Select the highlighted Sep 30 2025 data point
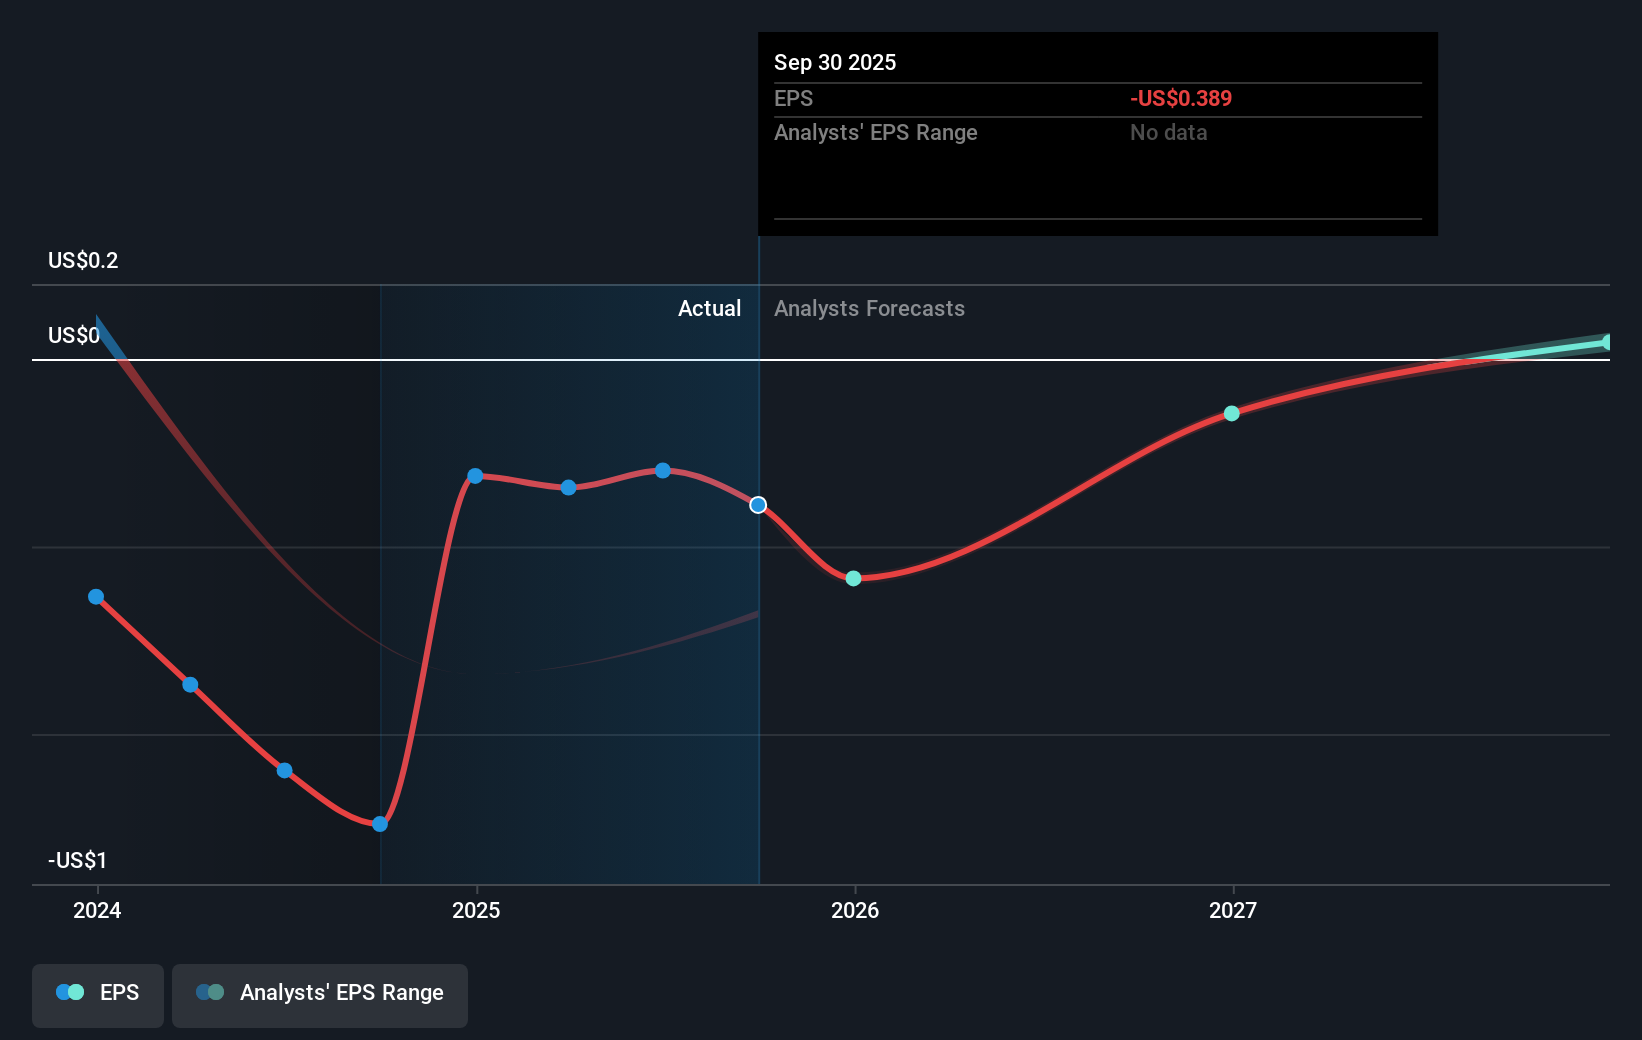The width and height of the screenshot is (1642, 1040). 758,505
